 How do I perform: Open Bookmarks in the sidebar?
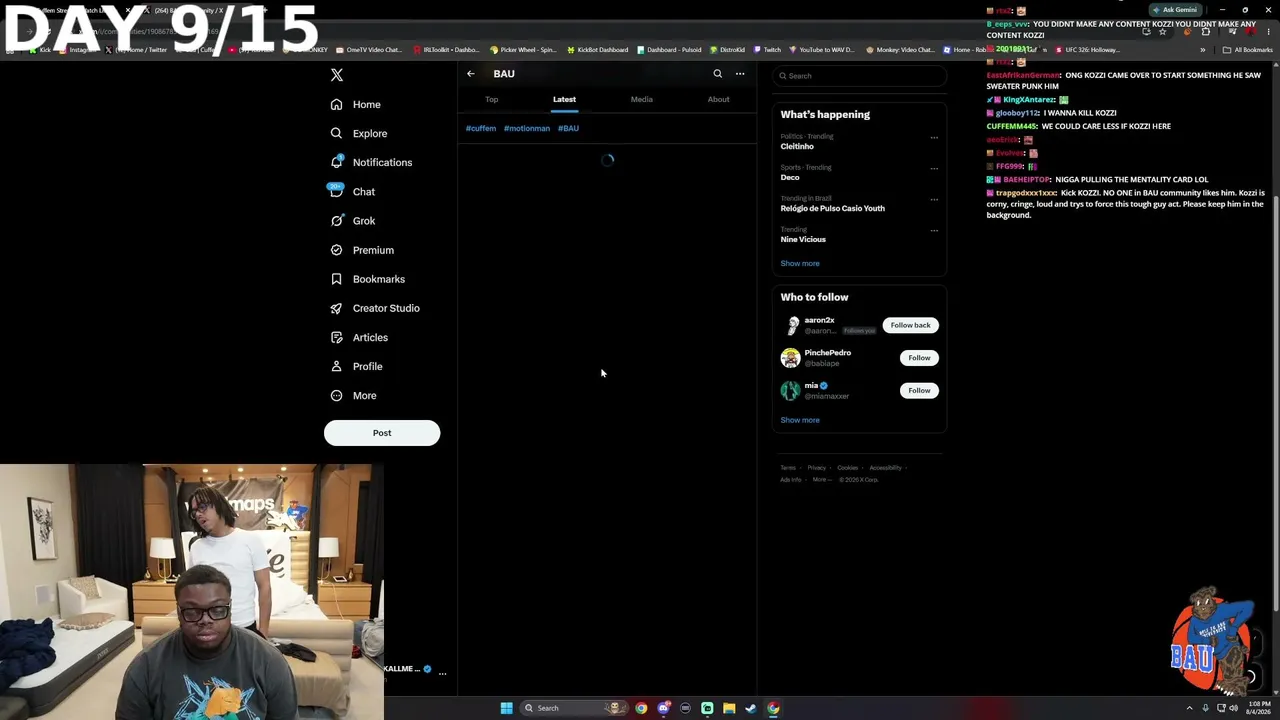tap(367, 279)
